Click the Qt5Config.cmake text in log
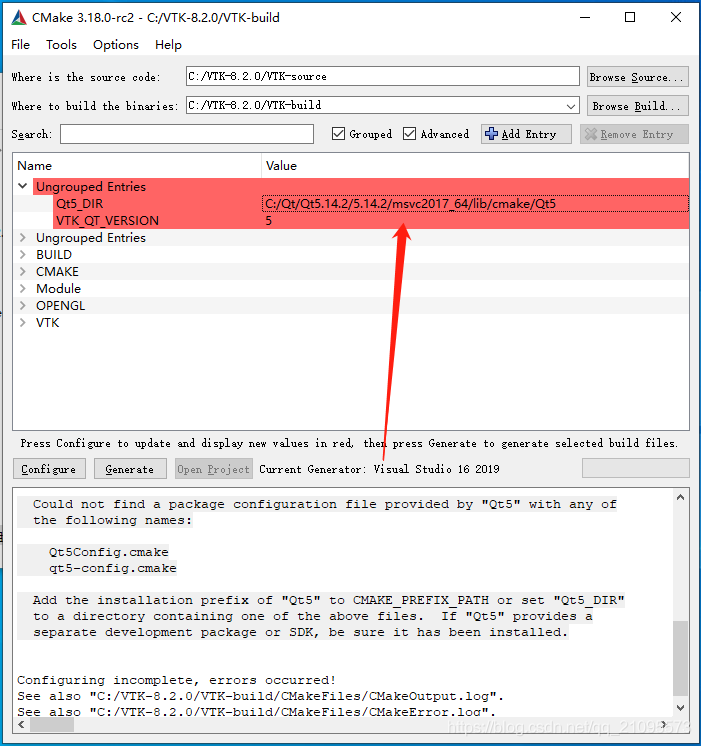Screen dimensions: 701x746 pos(109,552)
